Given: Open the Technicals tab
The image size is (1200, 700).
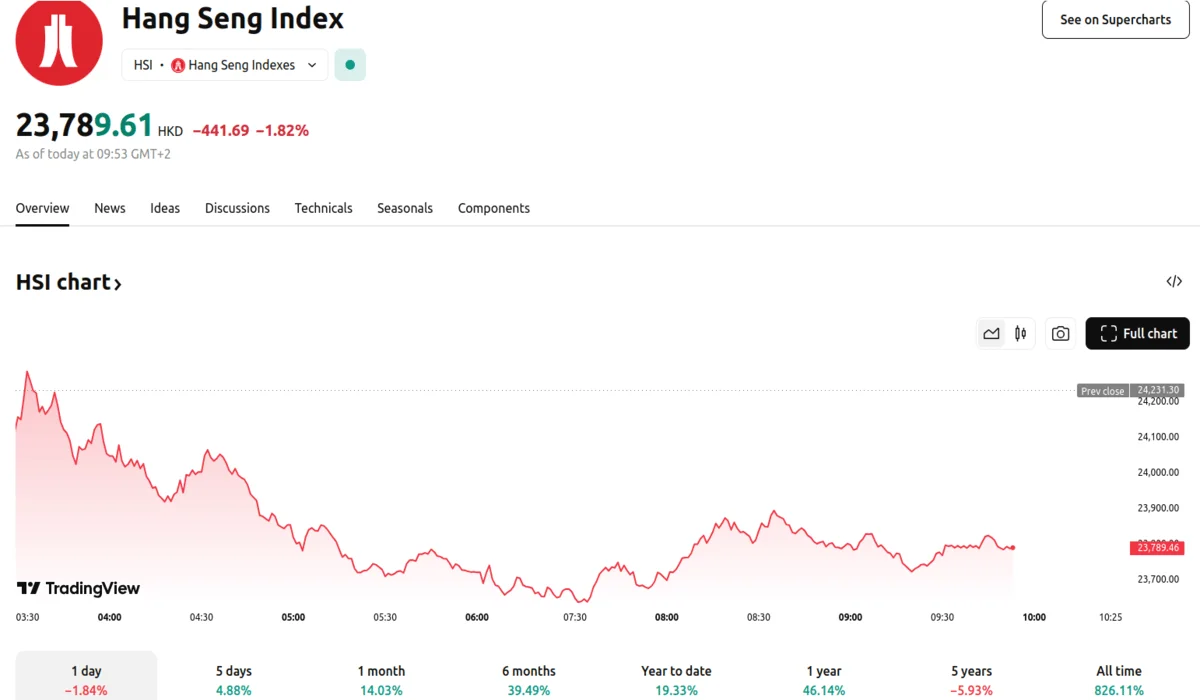Looking at the screenshot, I should (323, 208).
